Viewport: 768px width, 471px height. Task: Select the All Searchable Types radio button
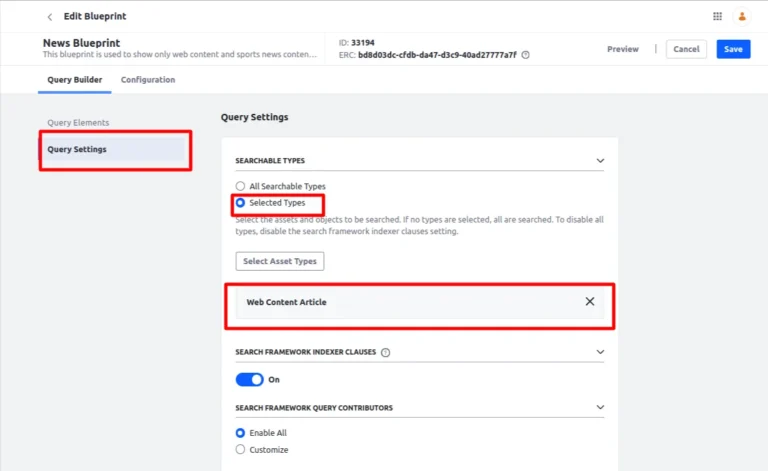pyautogui.click(x=240, y=186)
